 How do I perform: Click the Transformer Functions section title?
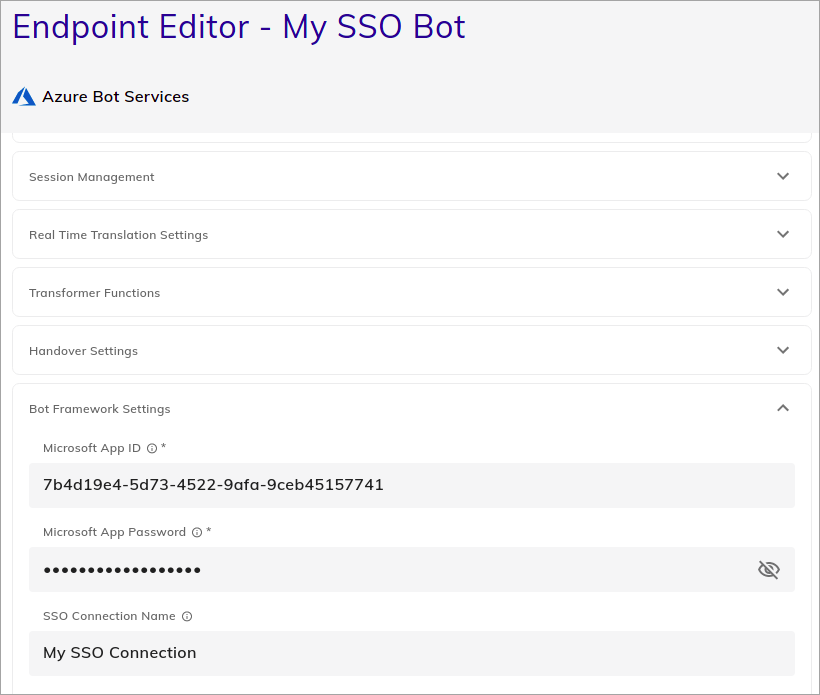pyautogui.click(x=95, y=293)
